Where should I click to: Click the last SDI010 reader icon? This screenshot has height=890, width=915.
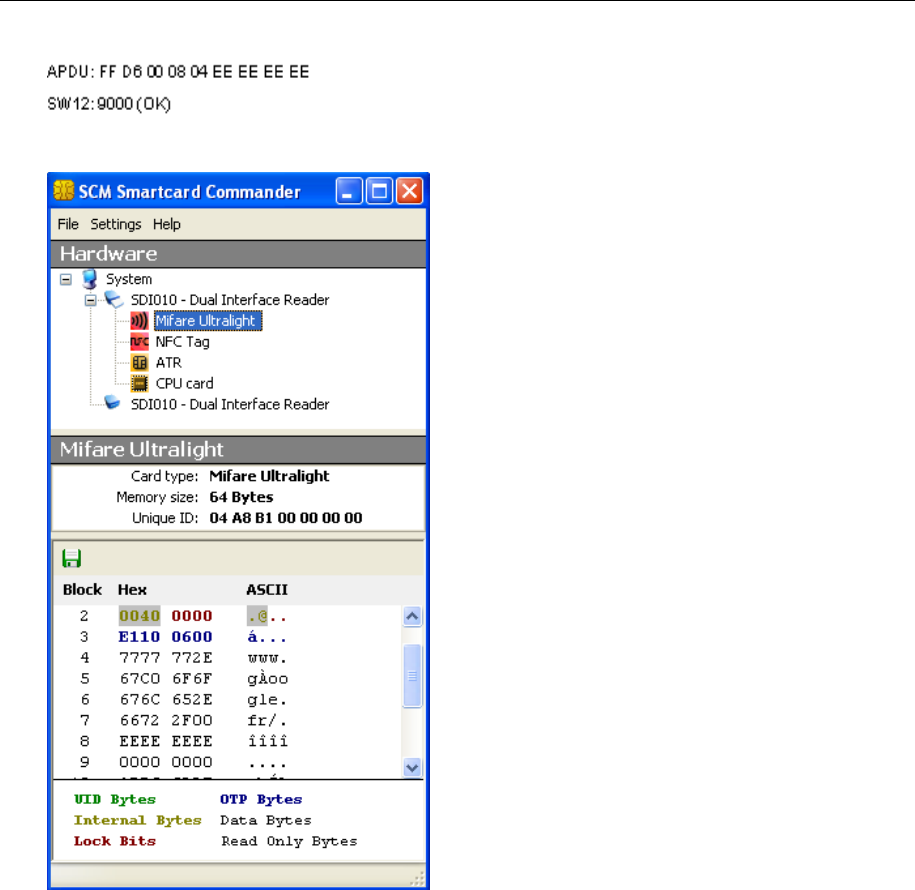pyautogui.click(x=112, y=403)
